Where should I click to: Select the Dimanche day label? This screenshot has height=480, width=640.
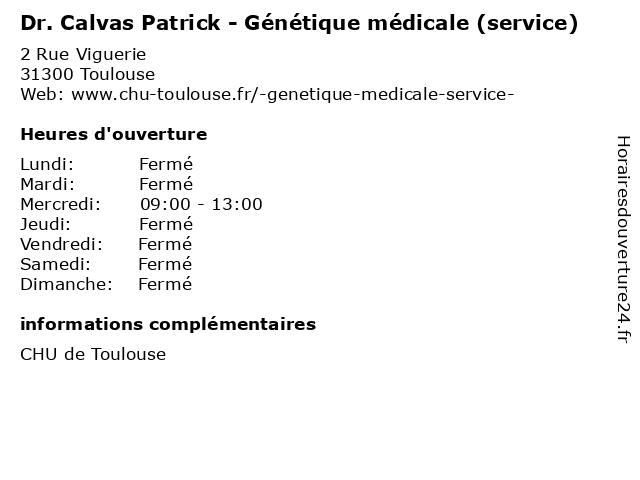(x=66, y=284)
